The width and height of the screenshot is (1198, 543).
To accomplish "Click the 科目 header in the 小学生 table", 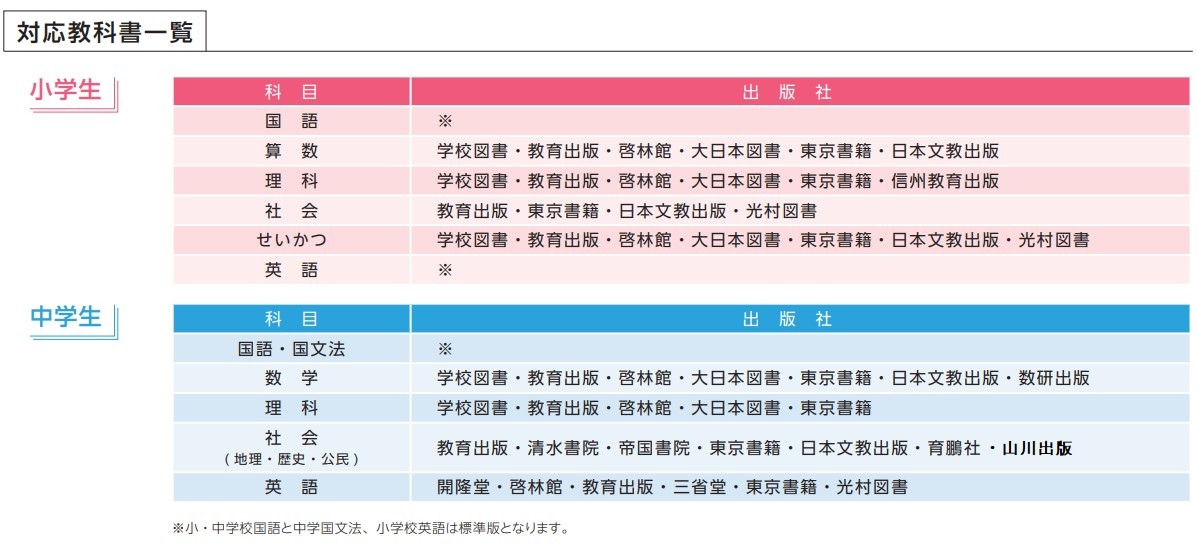I will tap(291, 92).
